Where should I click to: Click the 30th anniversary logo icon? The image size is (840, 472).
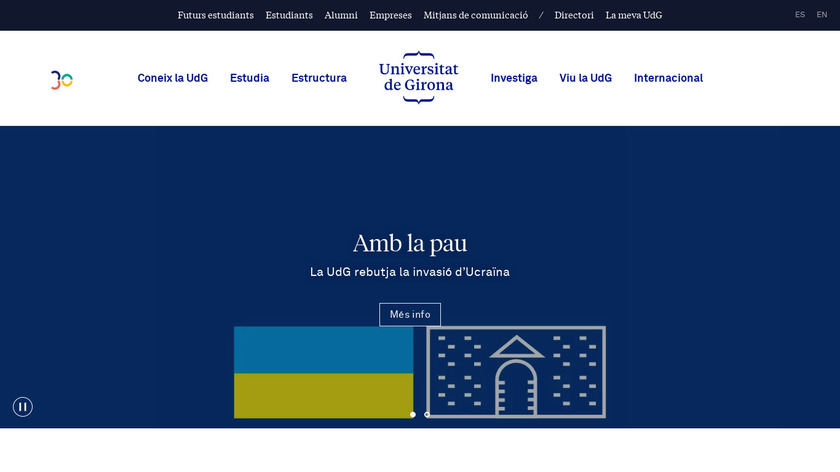point(62,80)
